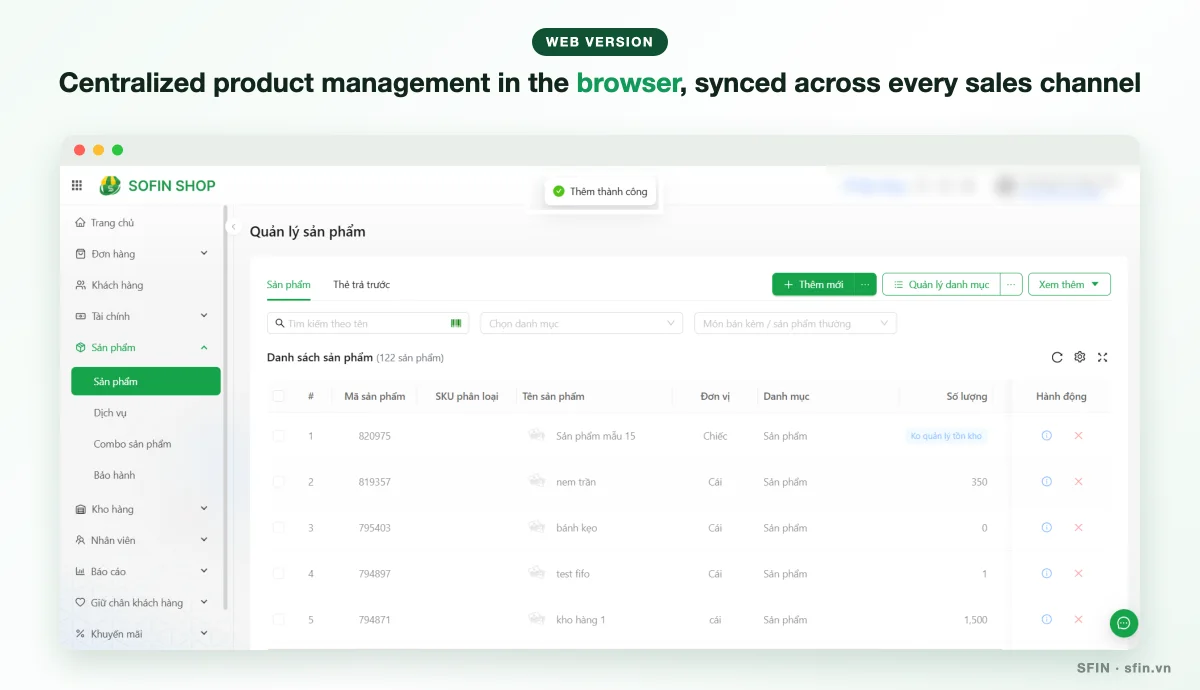Delete product test fifo
This screenshot has height=690, width=1200.
[1078, 574]
